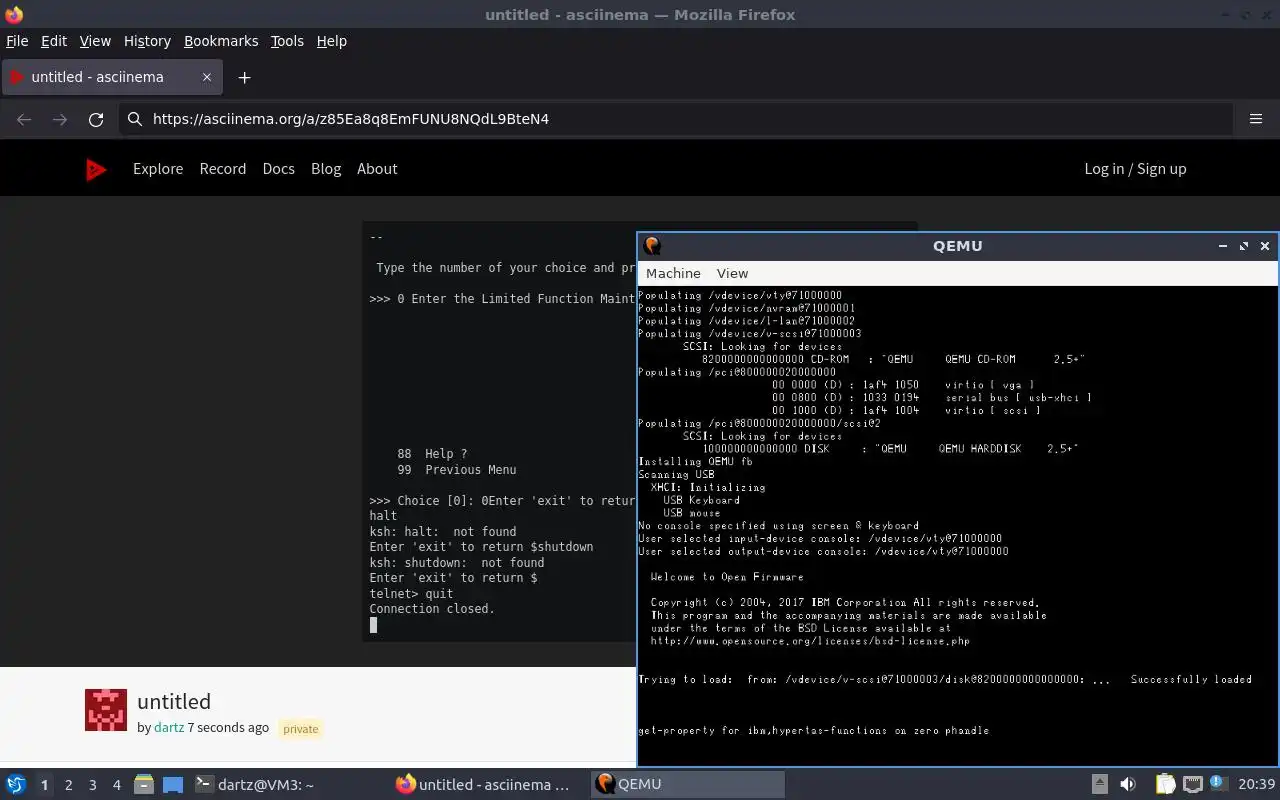
Task: Open the file manager from the taskbar
Action: tap(143, 785)
